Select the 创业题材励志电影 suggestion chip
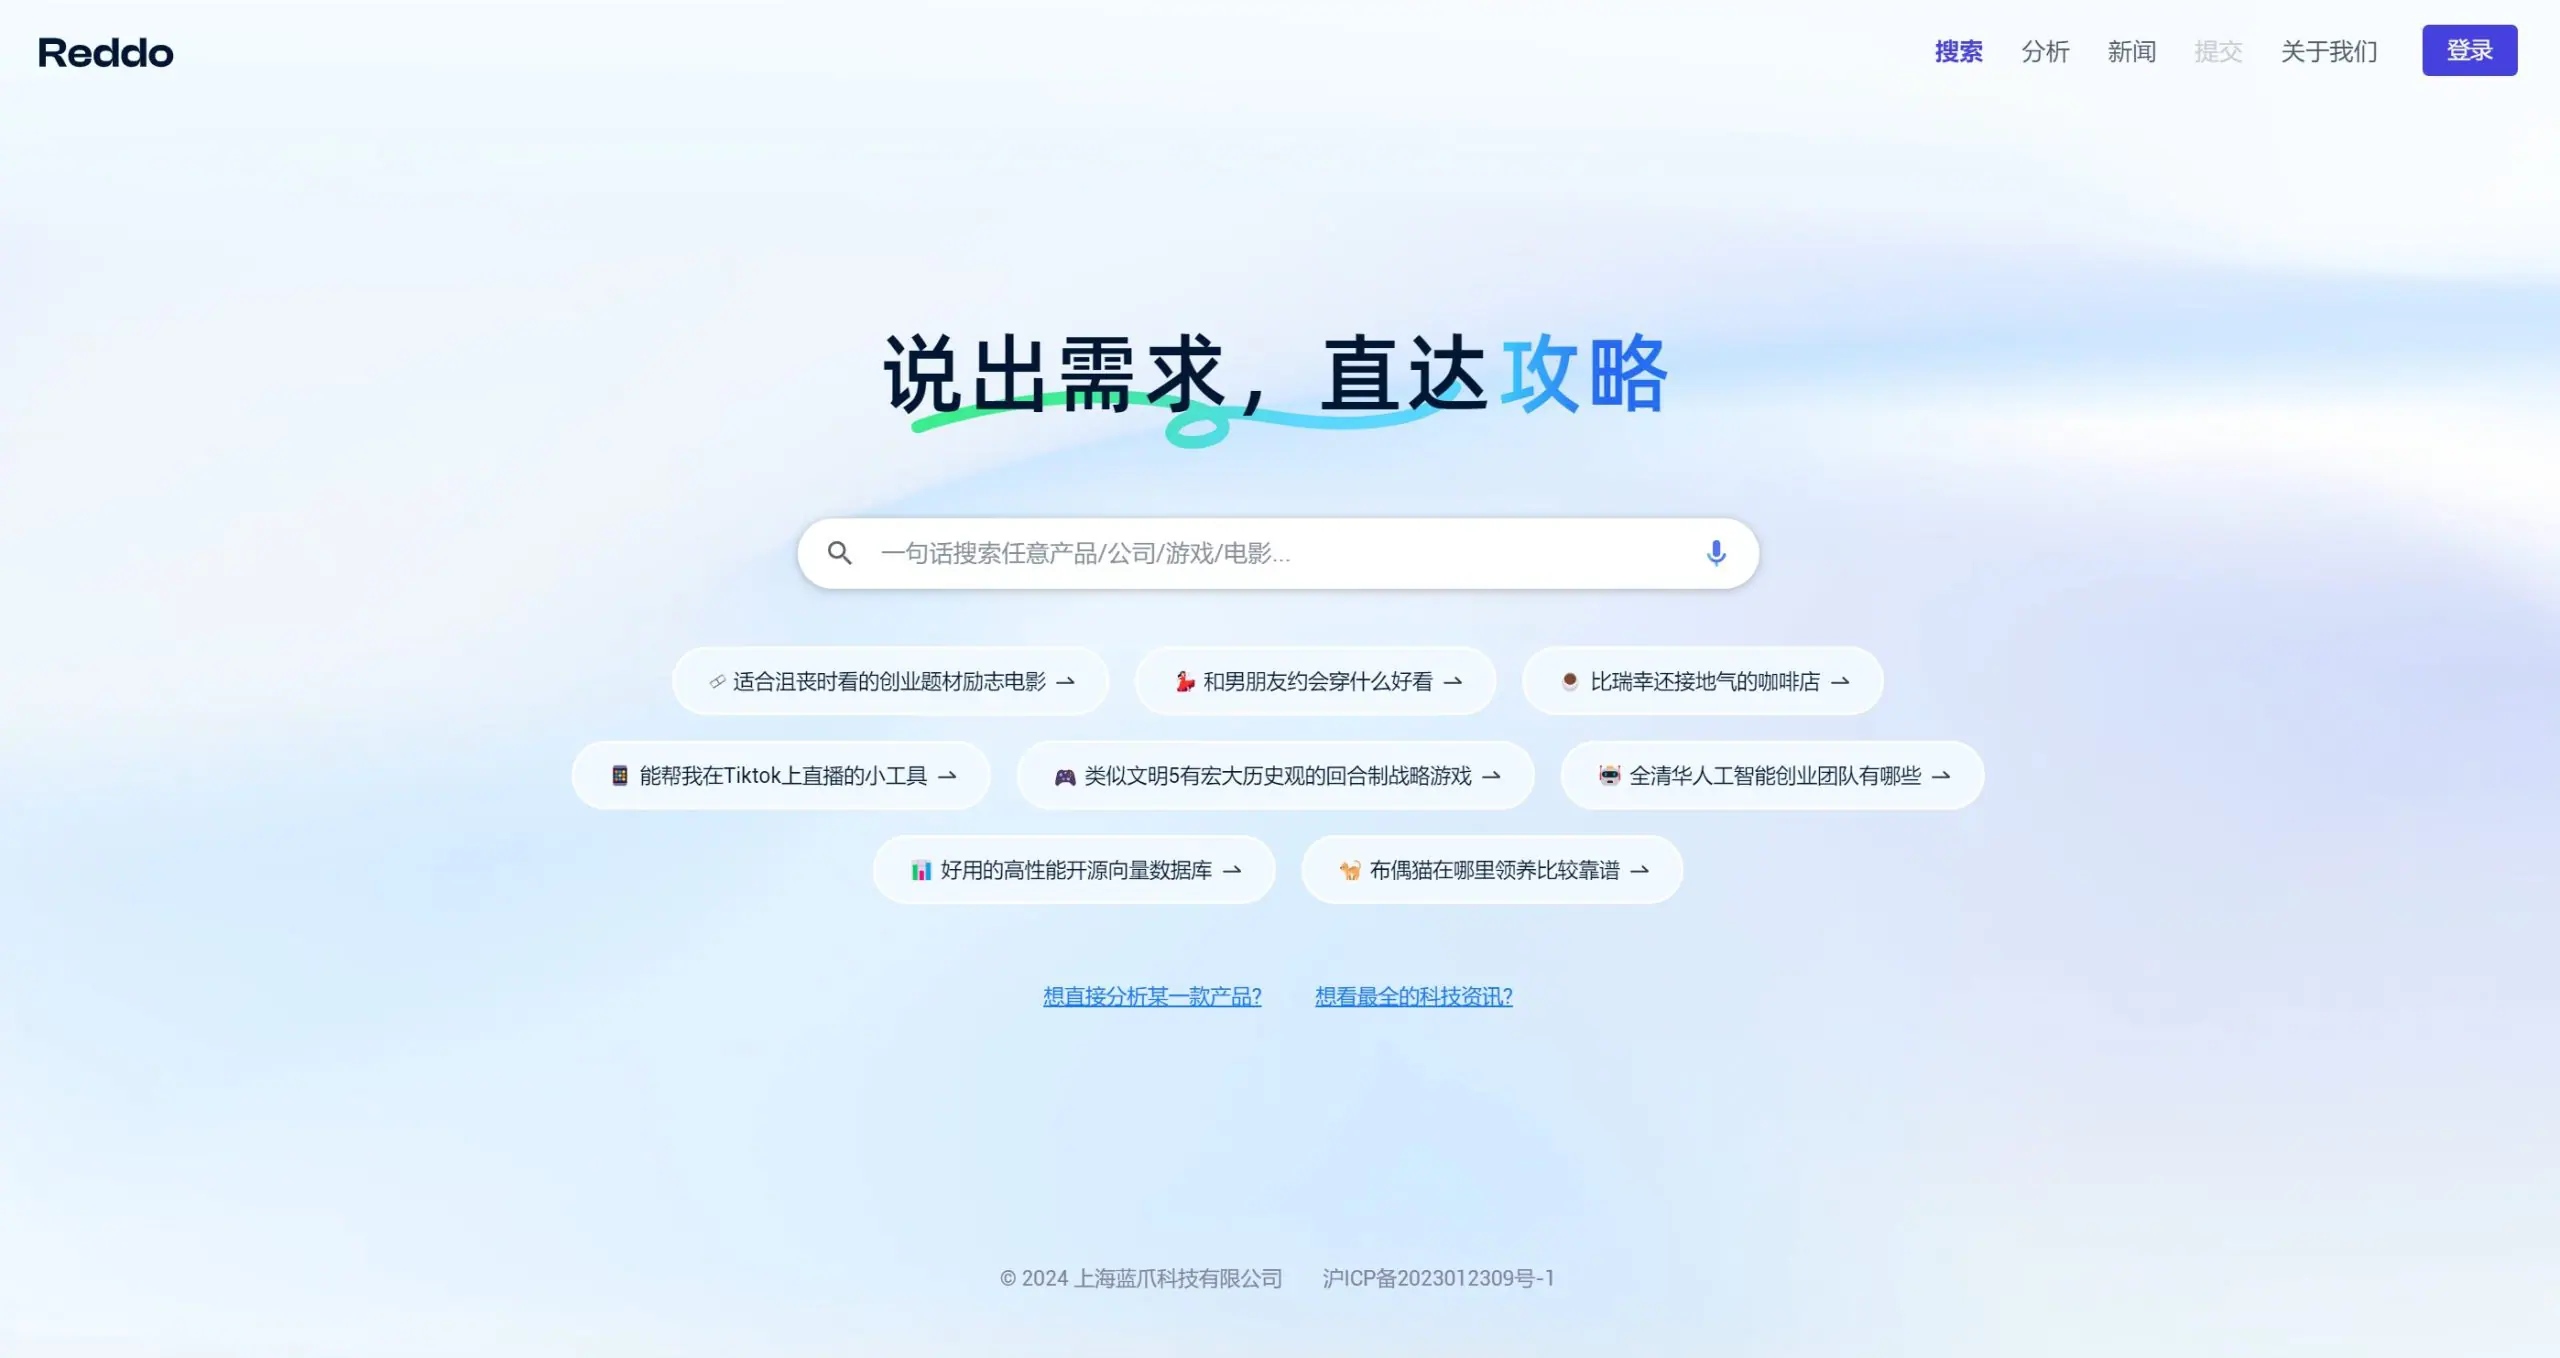 (888, 680)
